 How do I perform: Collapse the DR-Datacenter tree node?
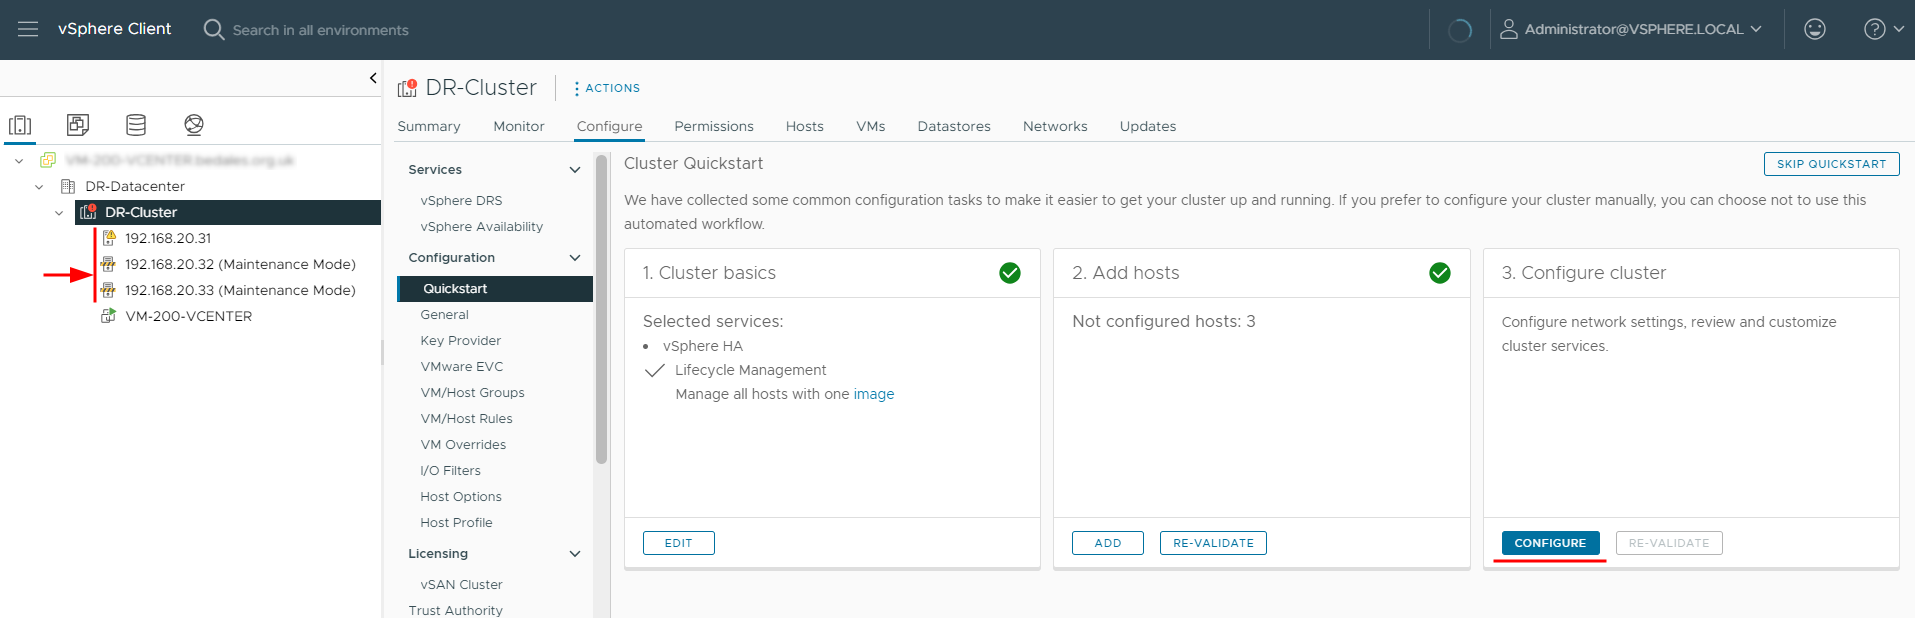pos(39,186)
